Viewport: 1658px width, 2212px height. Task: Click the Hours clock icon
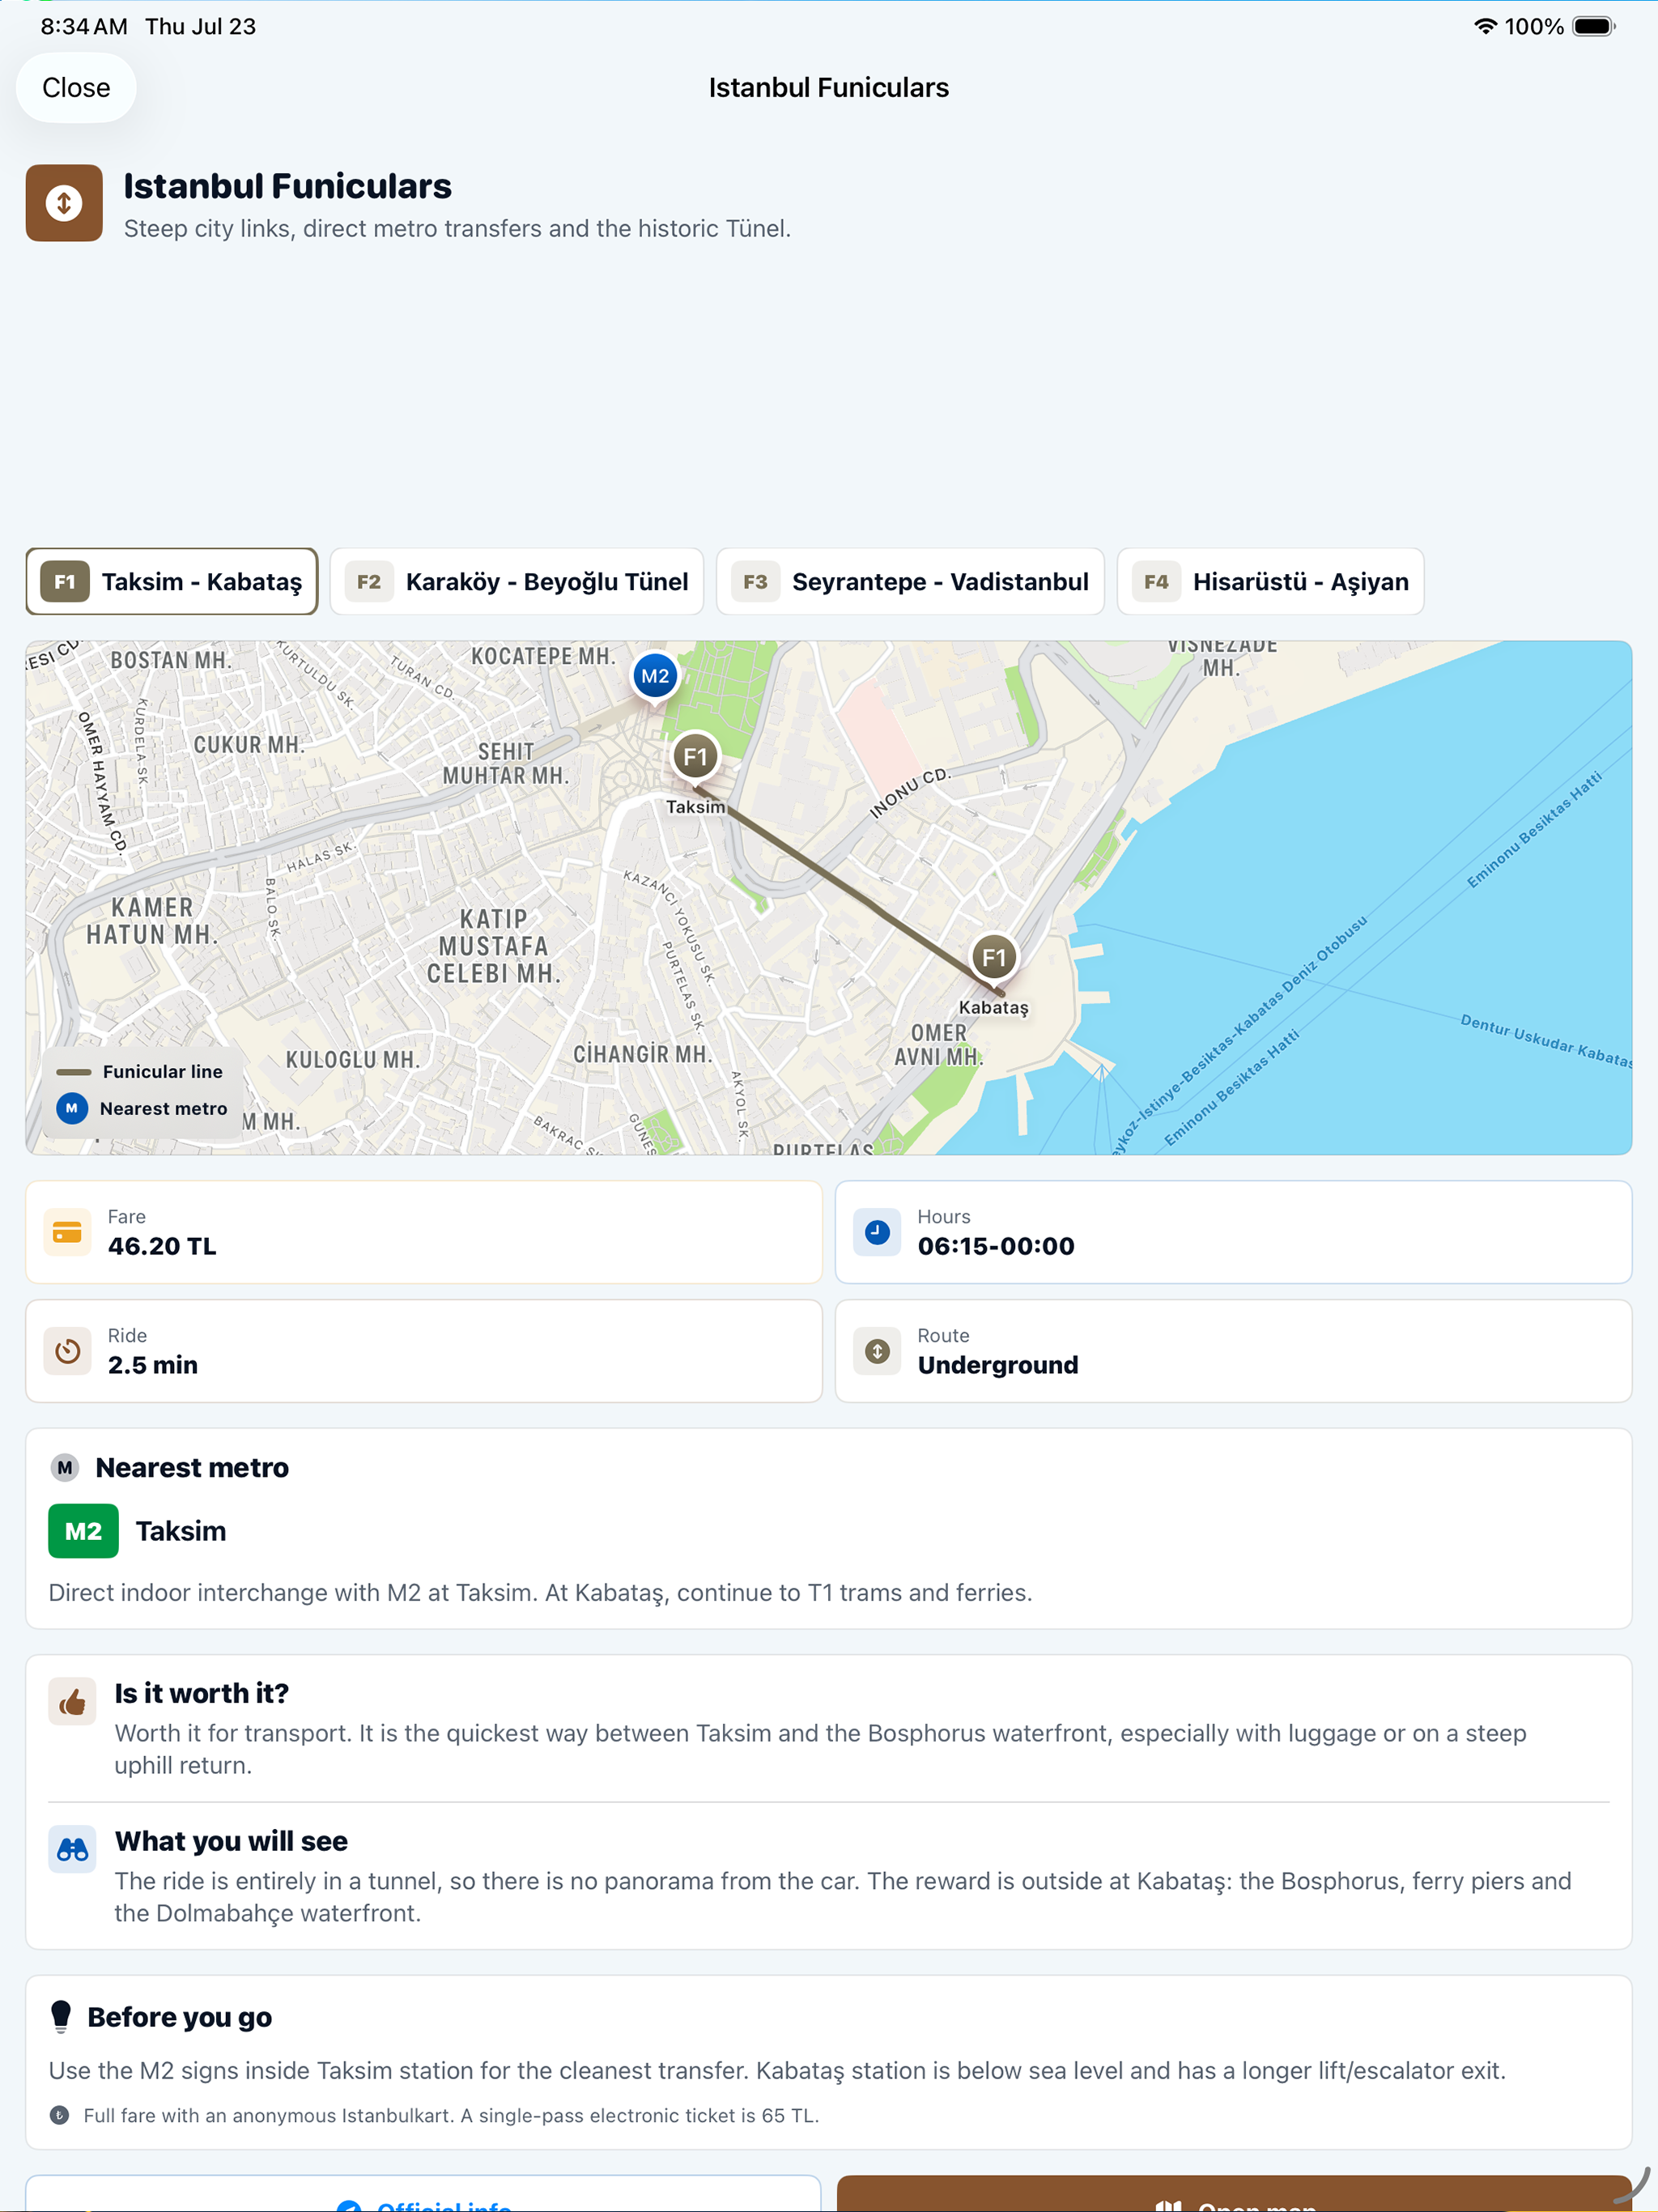tap(877, 1232)
